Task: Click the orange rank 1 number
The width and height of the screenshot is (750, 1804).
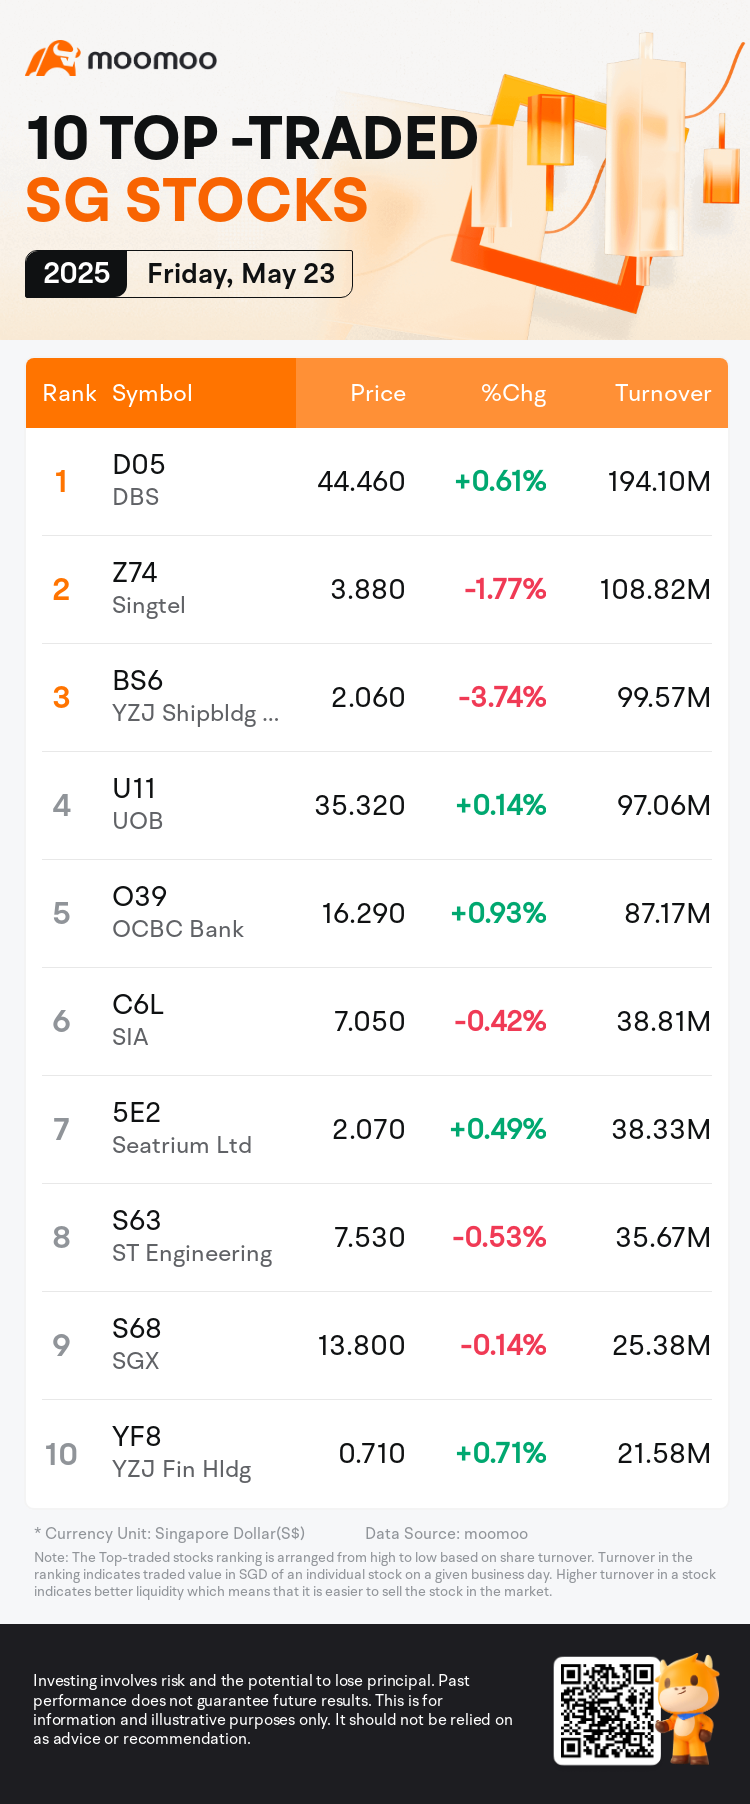Action: point(61,482)
